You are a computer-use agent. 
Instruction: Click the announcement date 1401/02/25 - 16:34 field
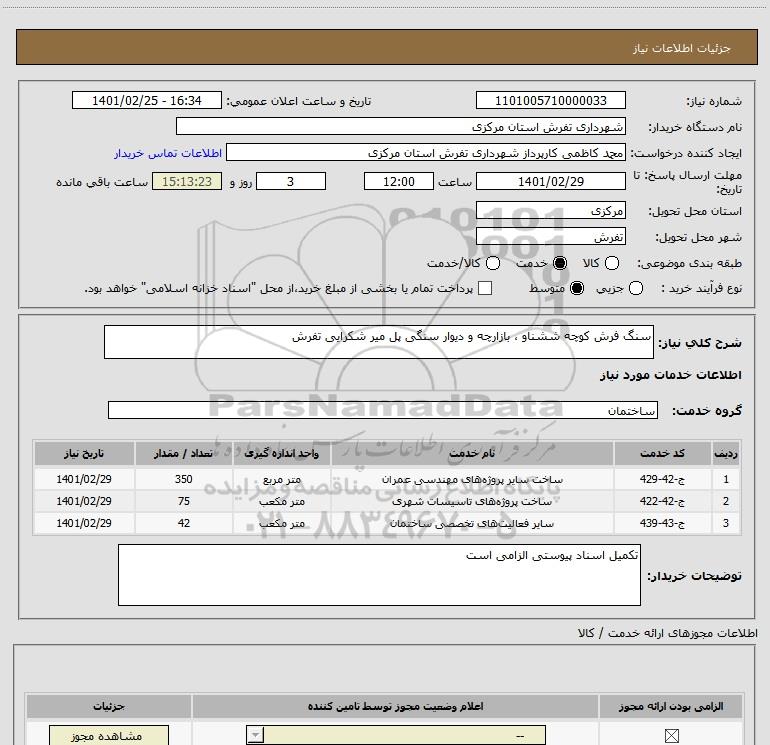(147, 100)
